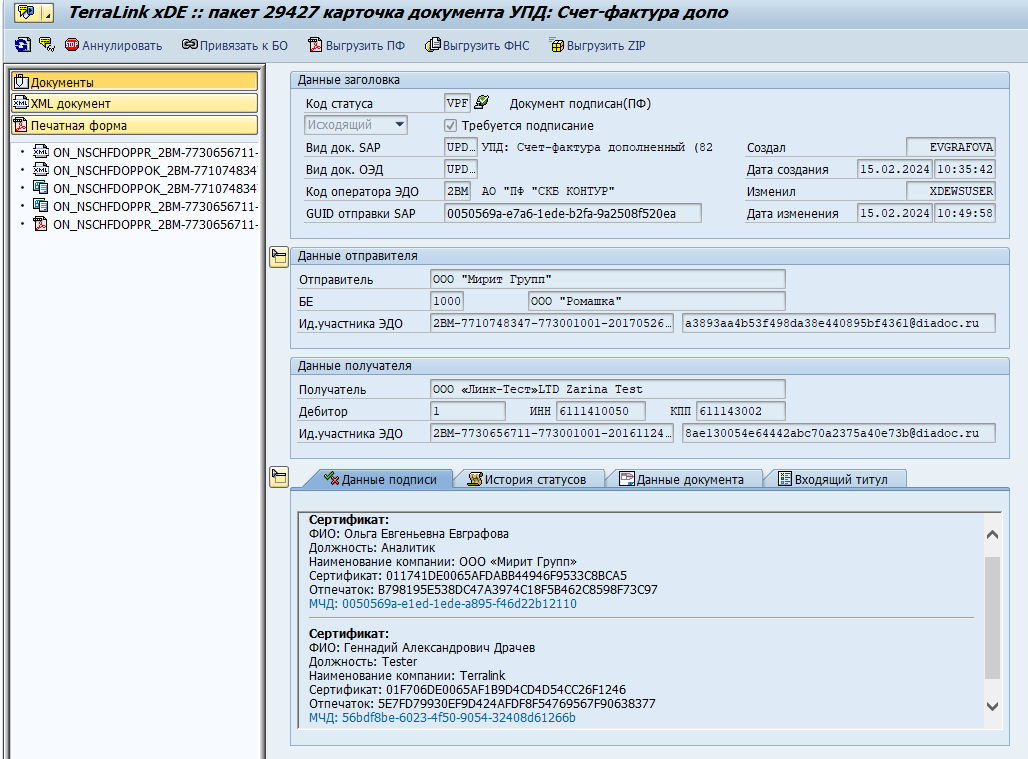Select the XML документ panel button
This screenshot has height=759, width=1028.
pyautogui.click(x=134, y=104)
